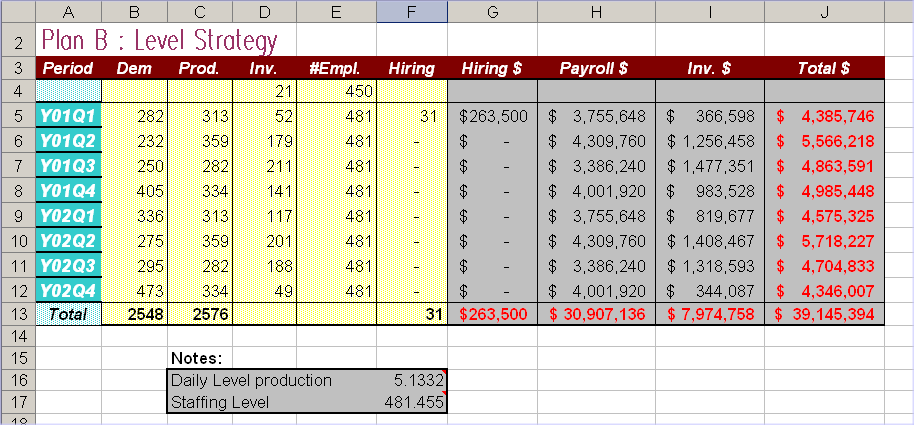Select total cost 5,718,227
The width and height of the screenshot is (914, 425).
click(824, 241)
